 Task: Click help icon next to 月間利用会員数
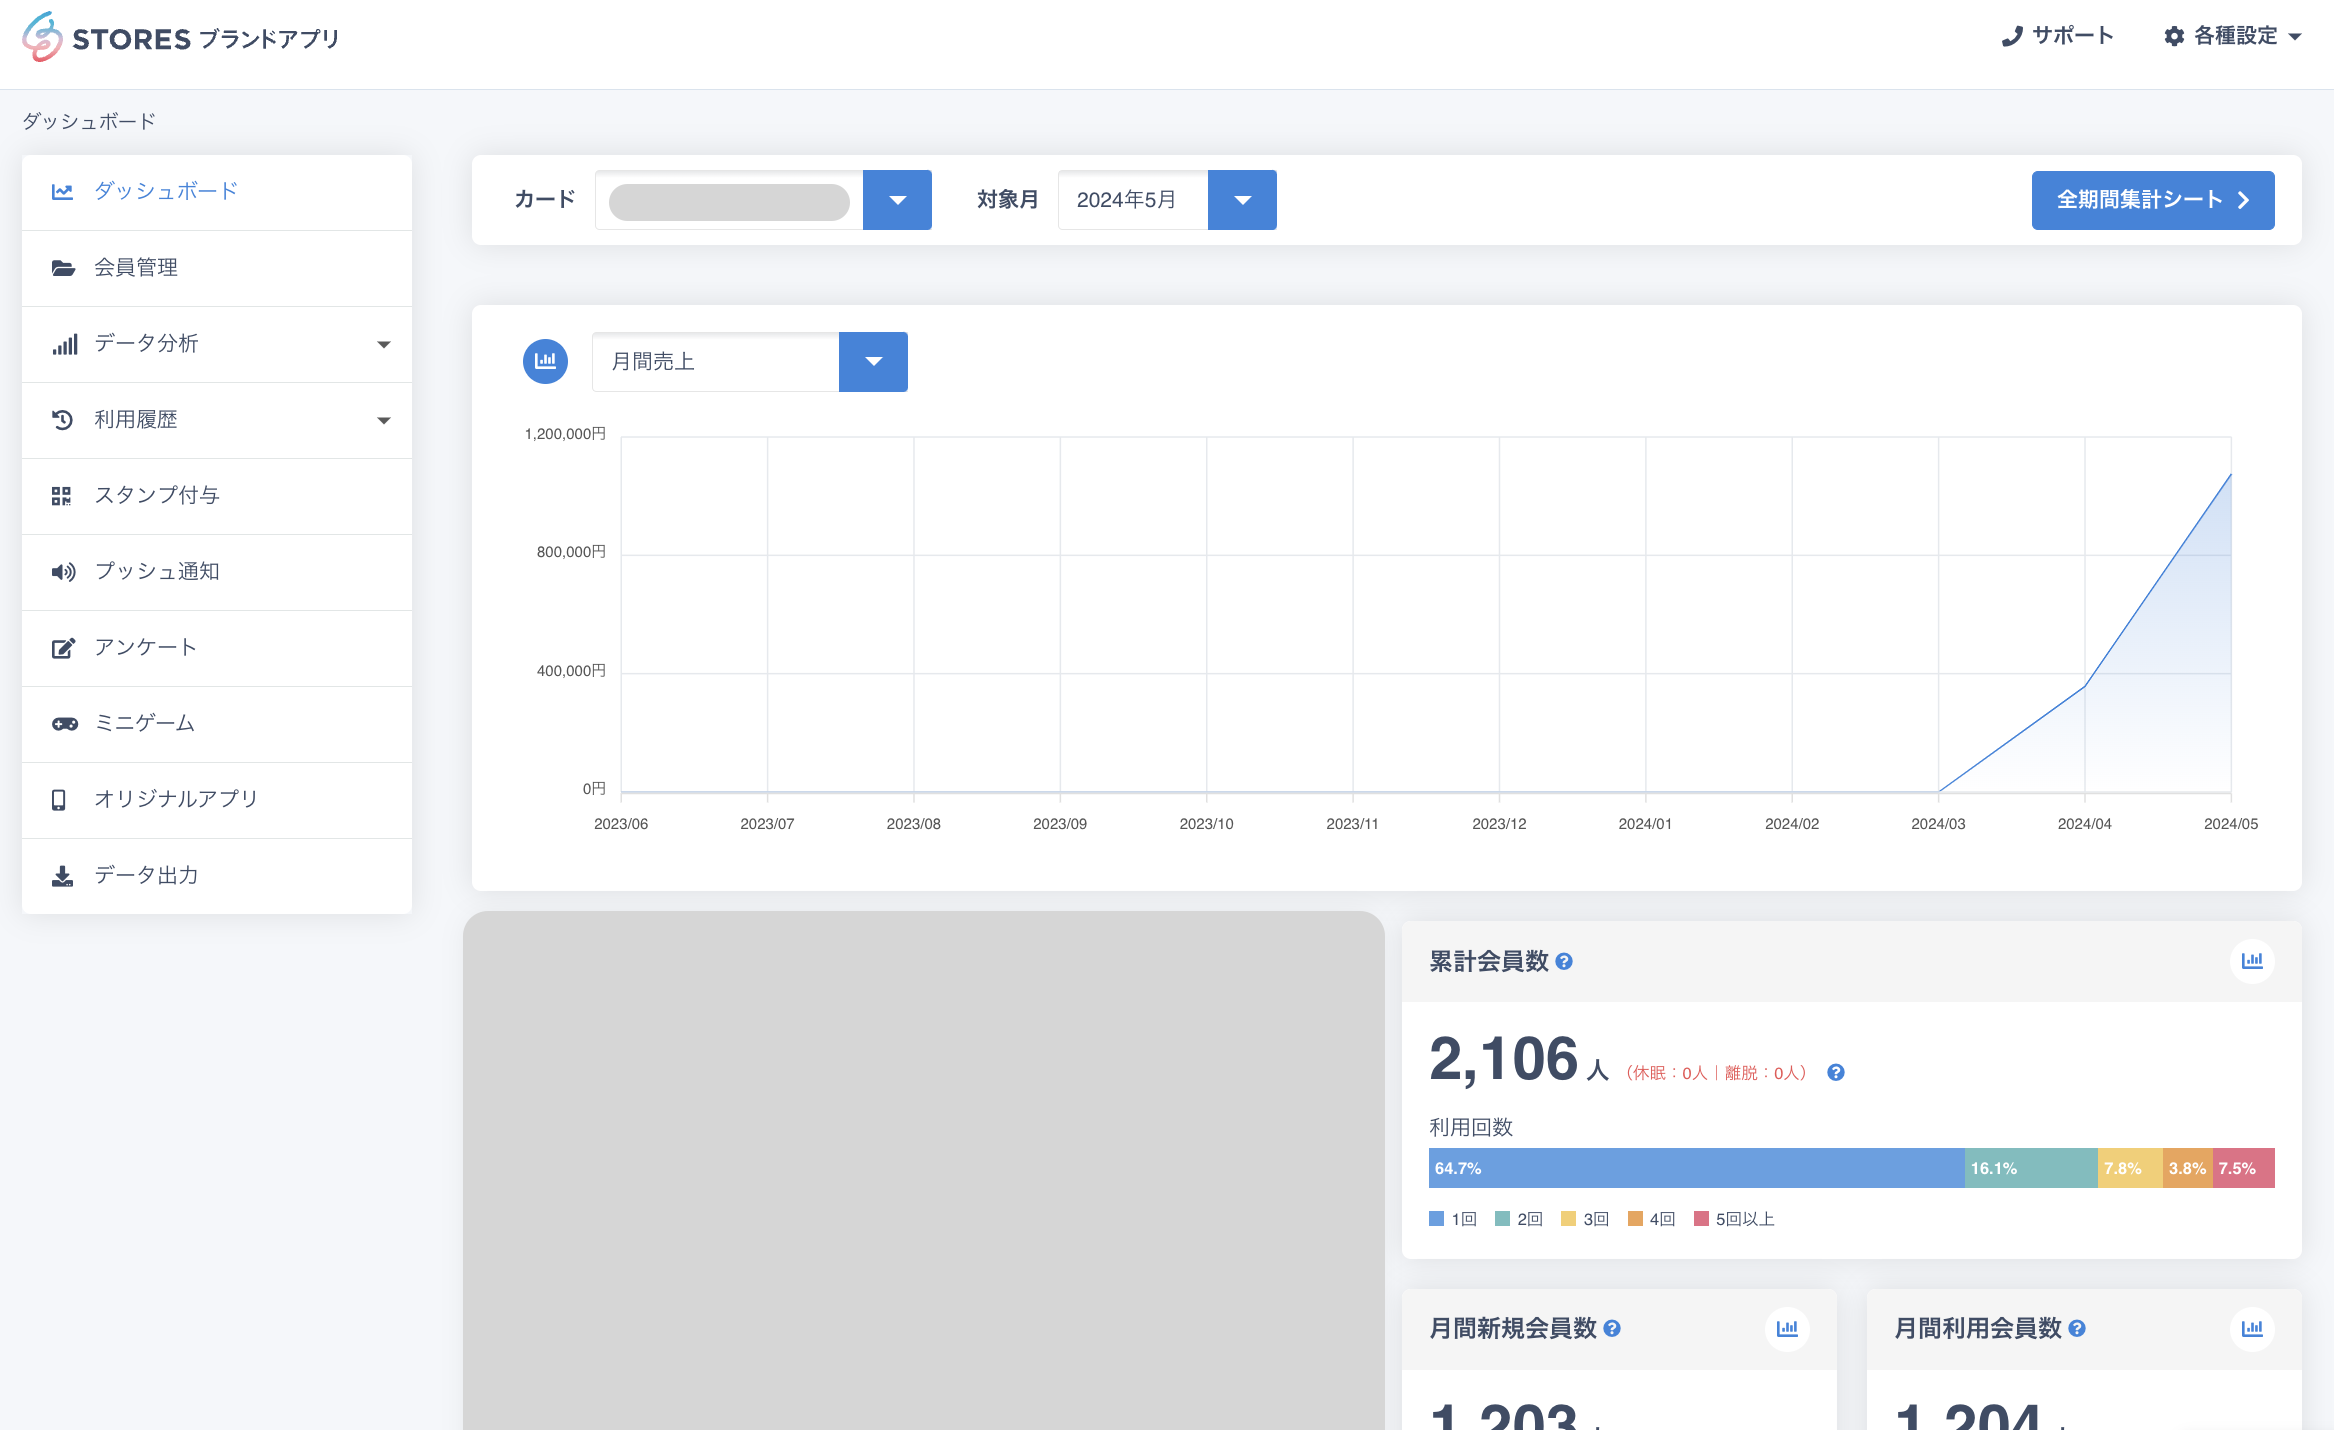(x=2077, y=1329)
